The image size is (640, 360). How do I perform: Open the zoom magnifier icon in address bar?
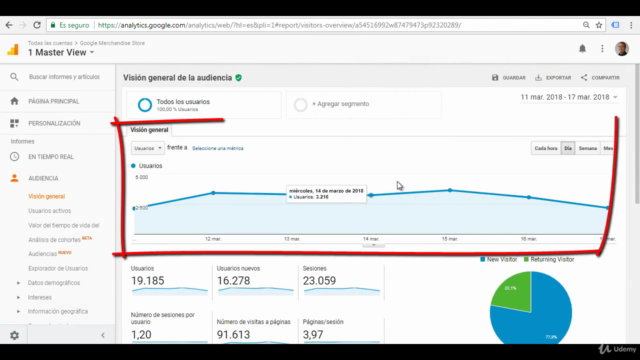click(x=586, y=25)
